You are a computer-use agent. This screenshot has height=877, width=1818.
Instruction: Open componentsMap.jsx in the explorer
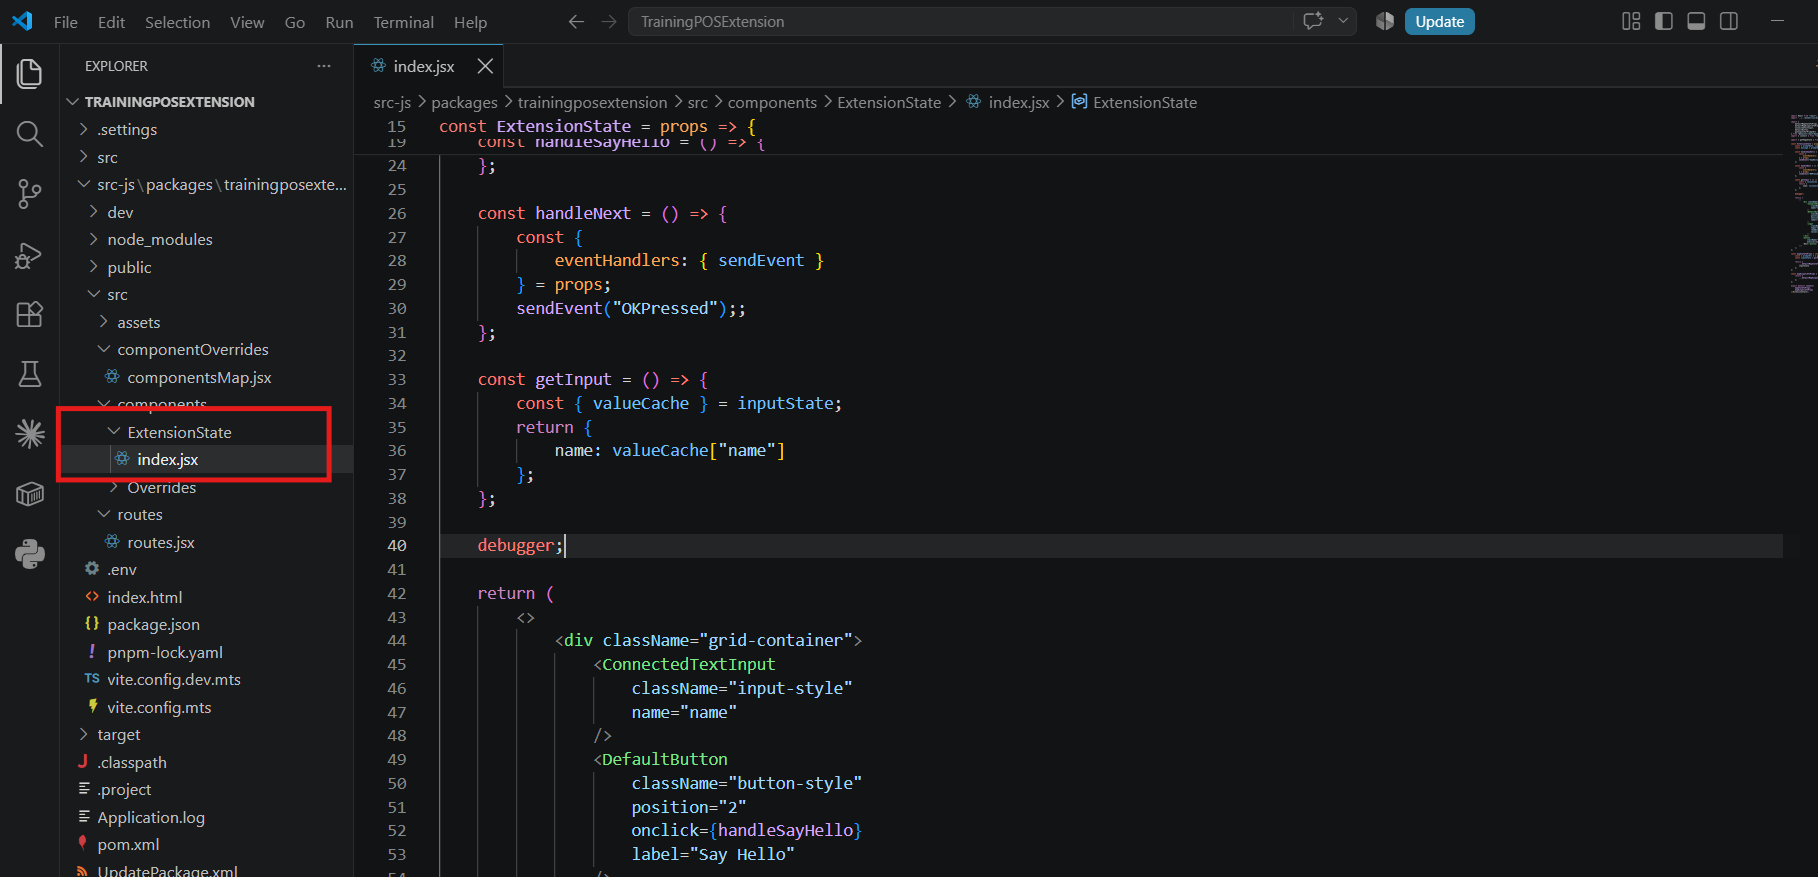[x=206, y=377]
